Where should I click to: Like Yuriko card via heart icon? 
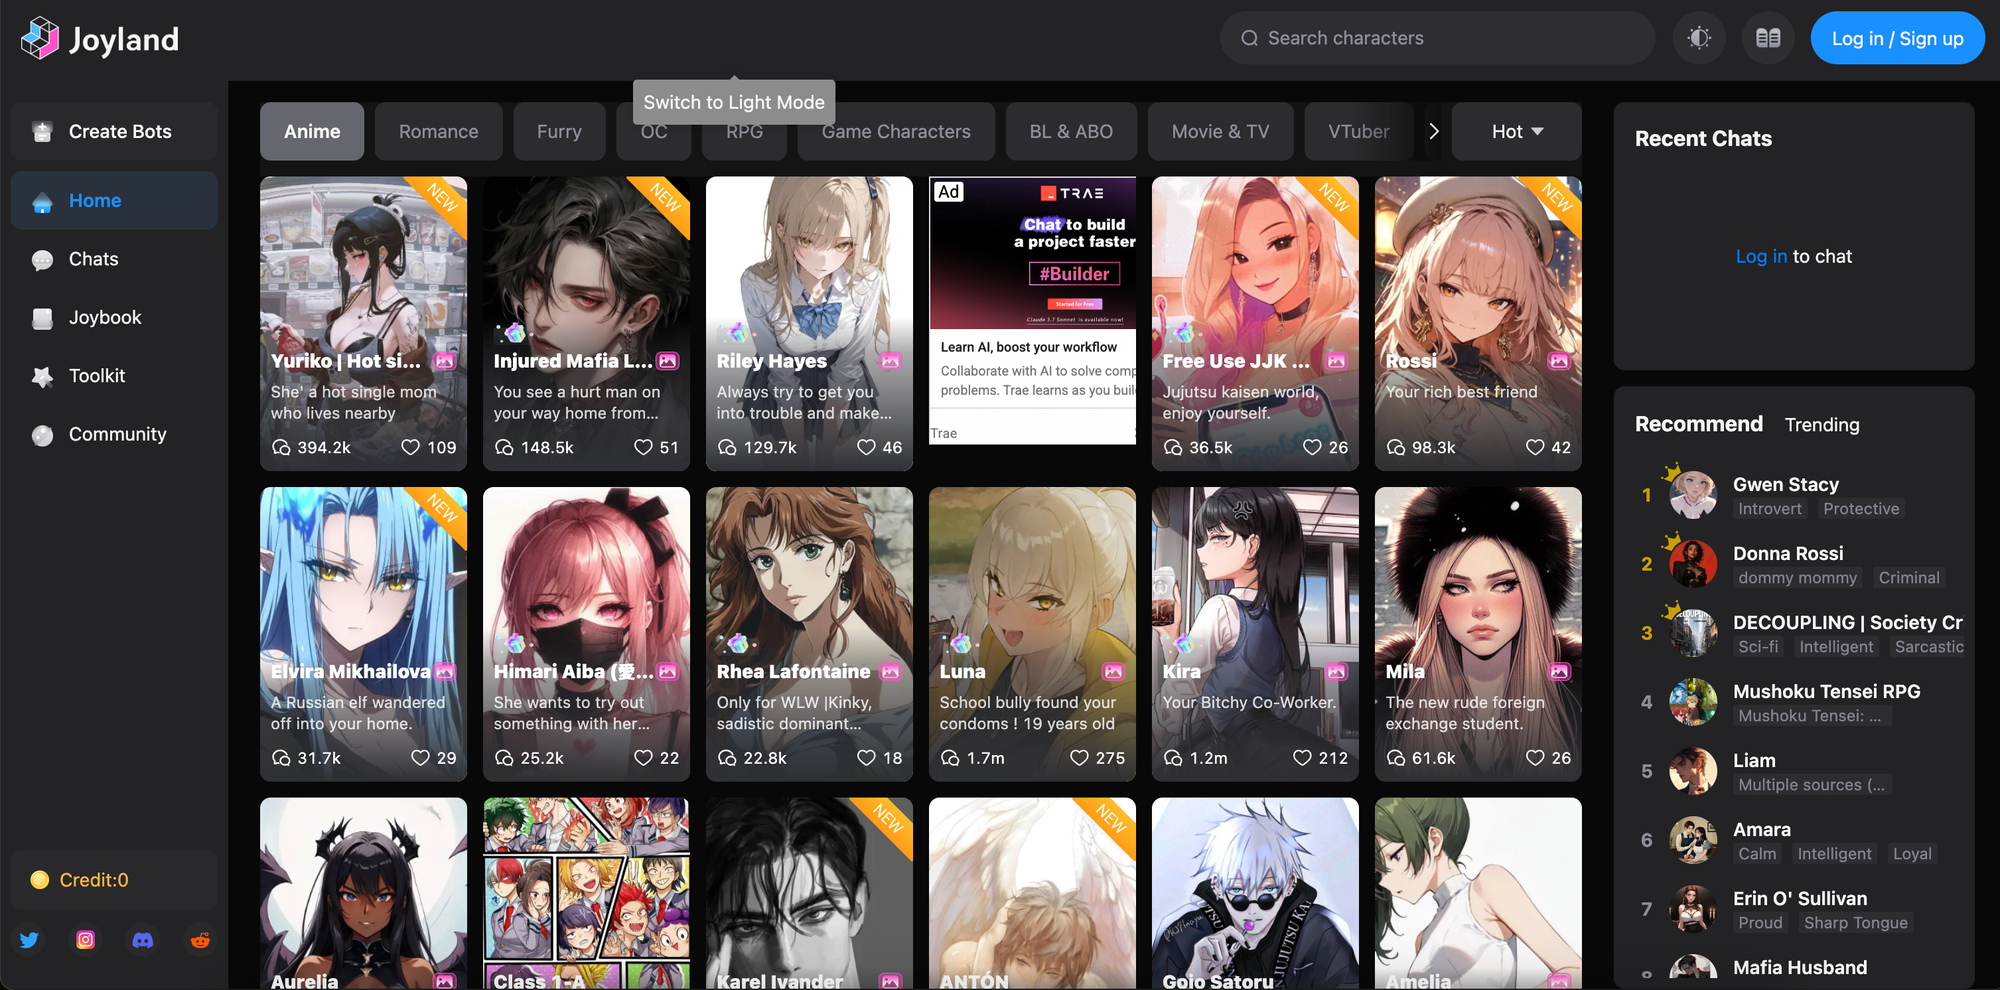coord(410,447)
